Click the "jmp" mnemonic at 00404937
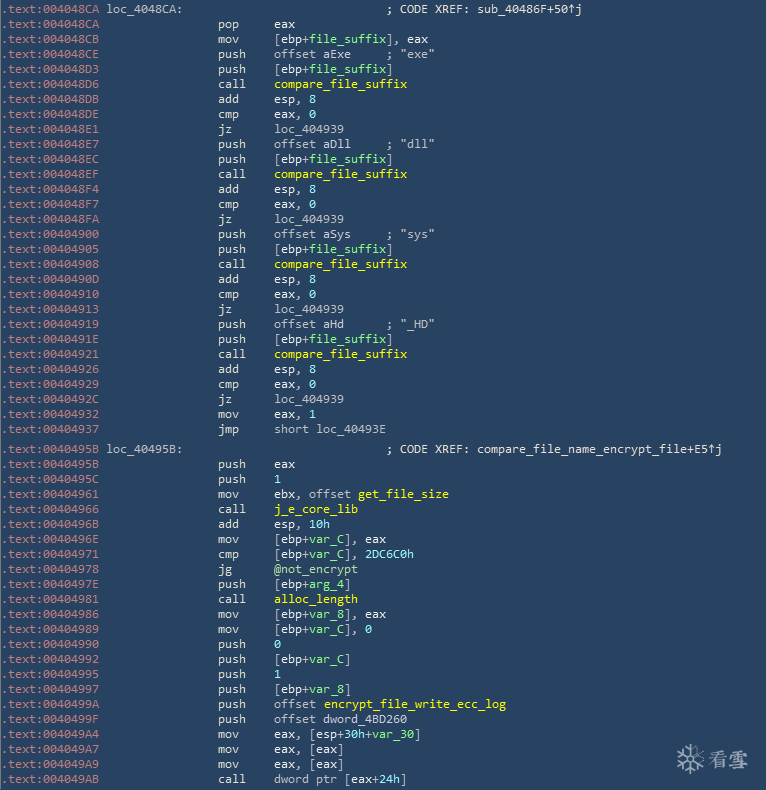Image resolution: width=766 pixels, height=790 pixels. [x=228, y=429]
